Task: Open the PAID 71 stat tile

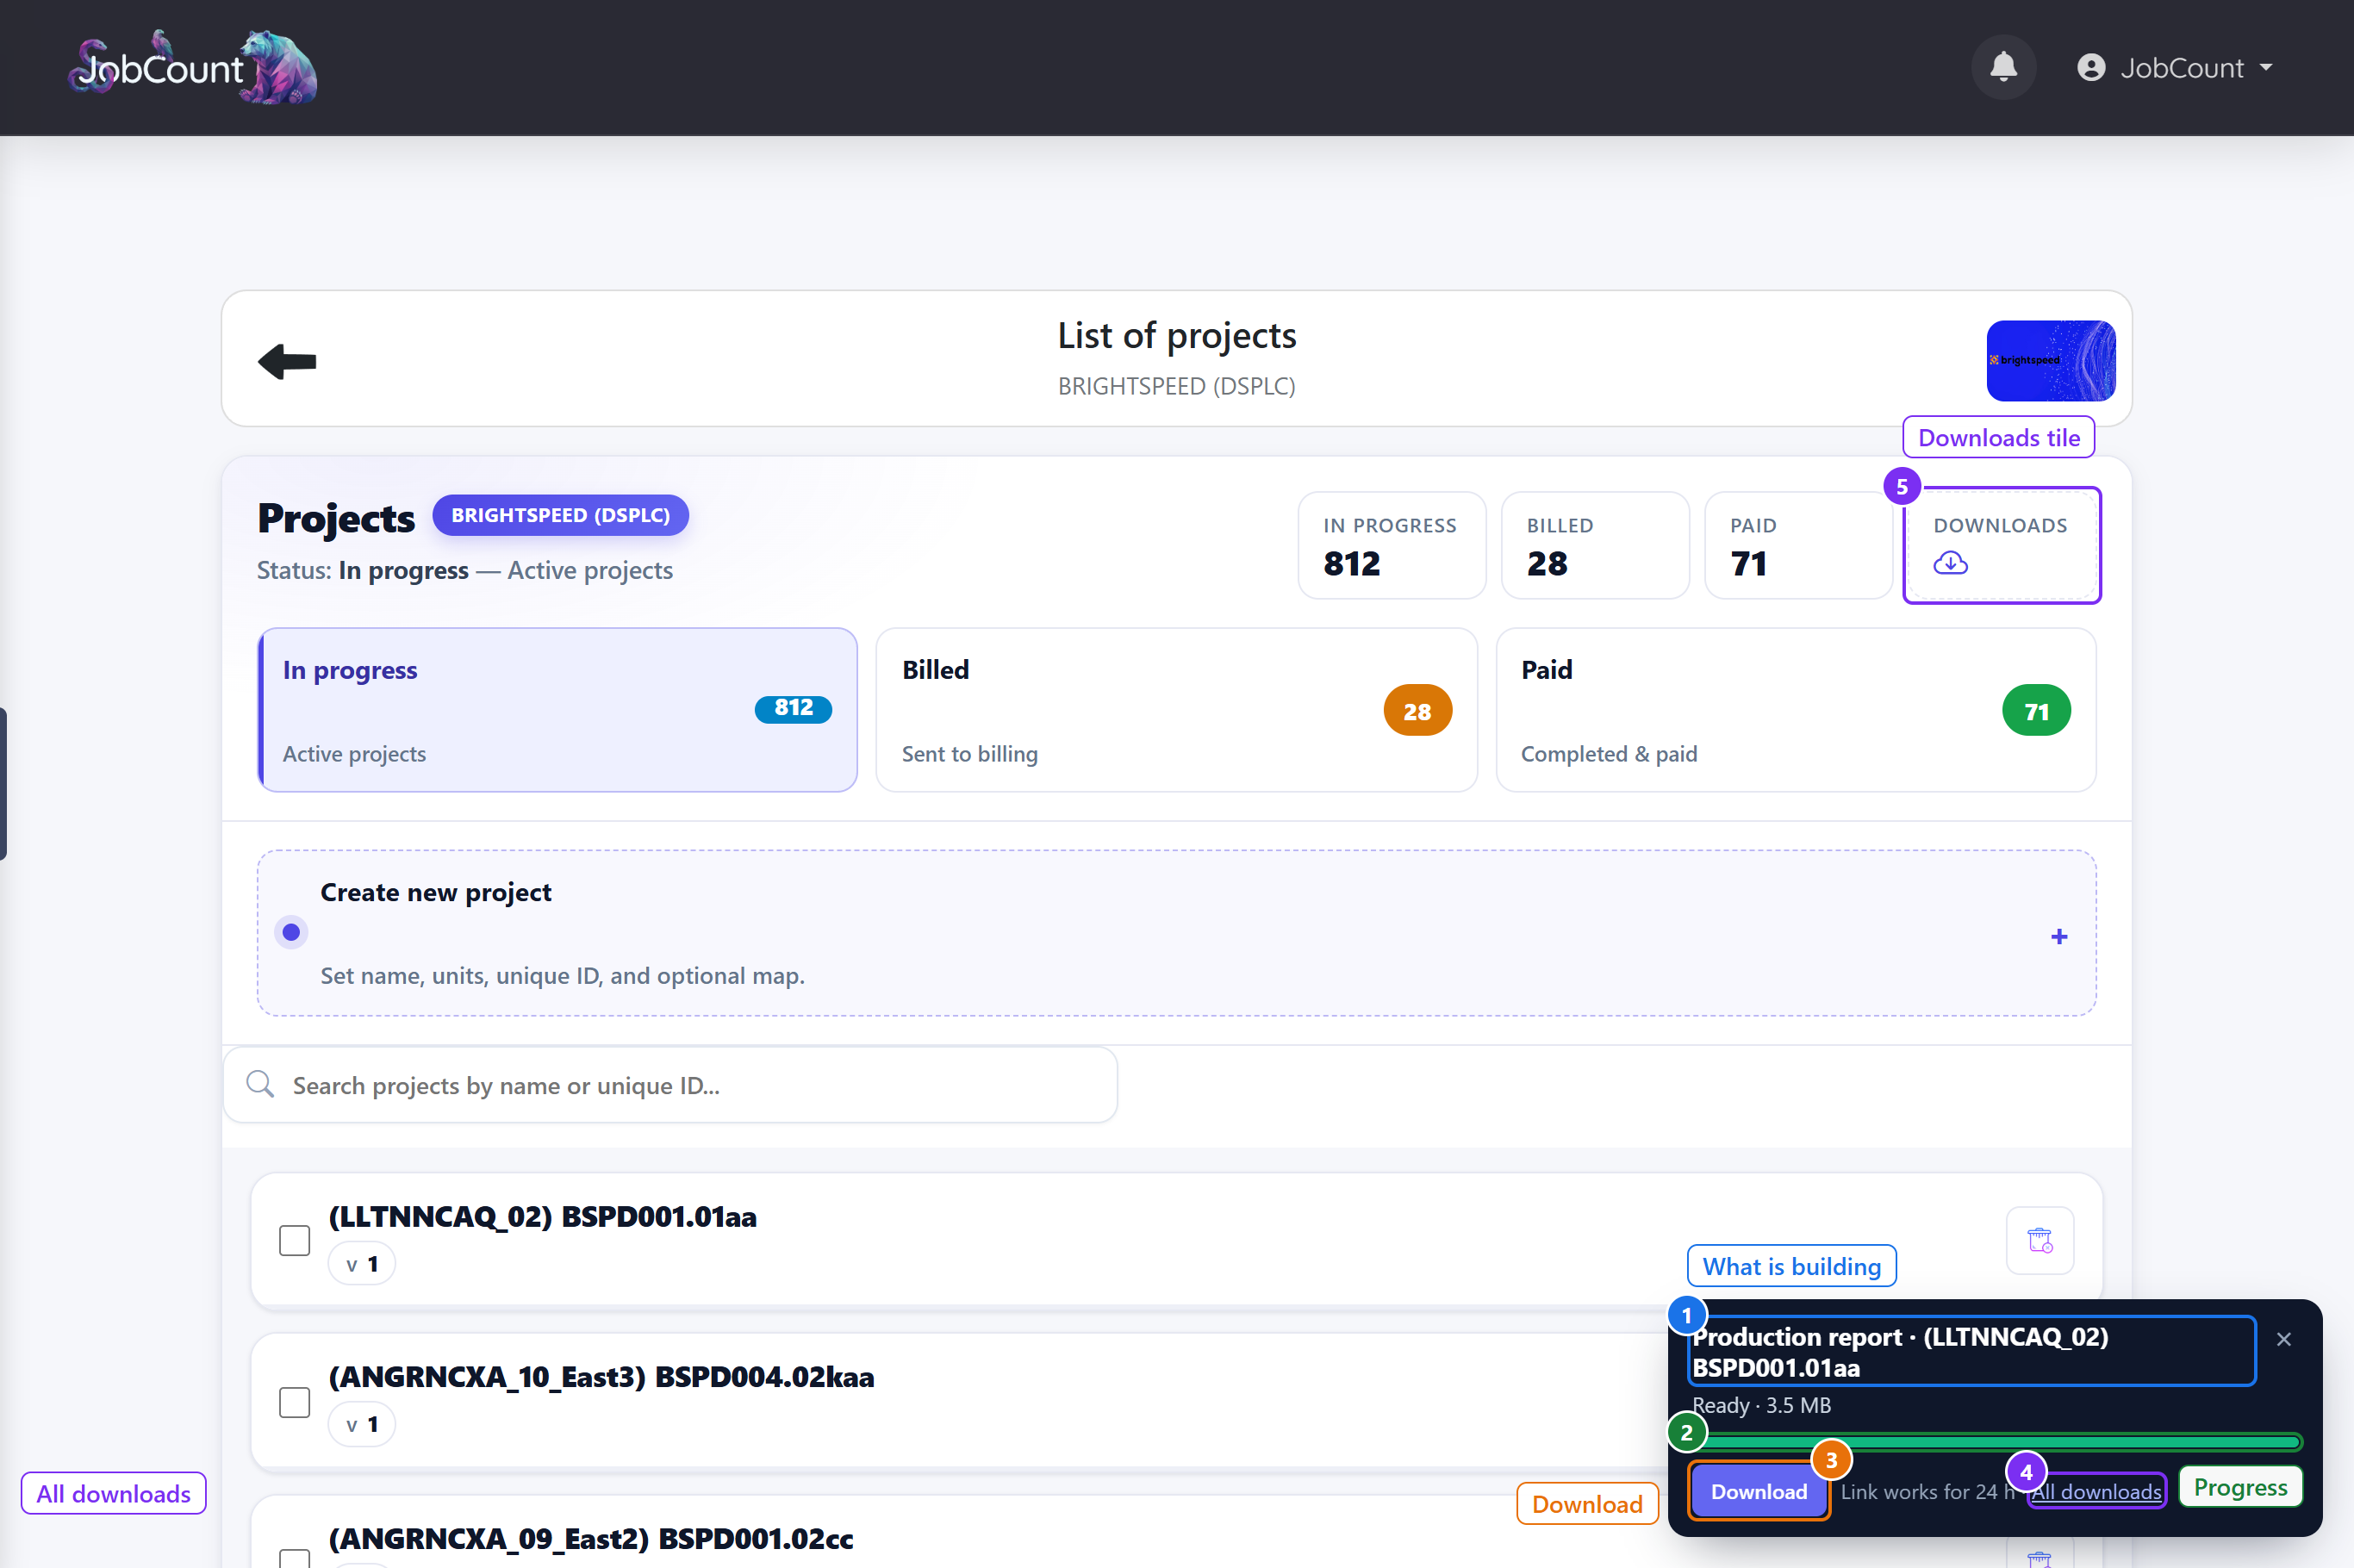Action: pyautogui.click(x=1798, y=545)
